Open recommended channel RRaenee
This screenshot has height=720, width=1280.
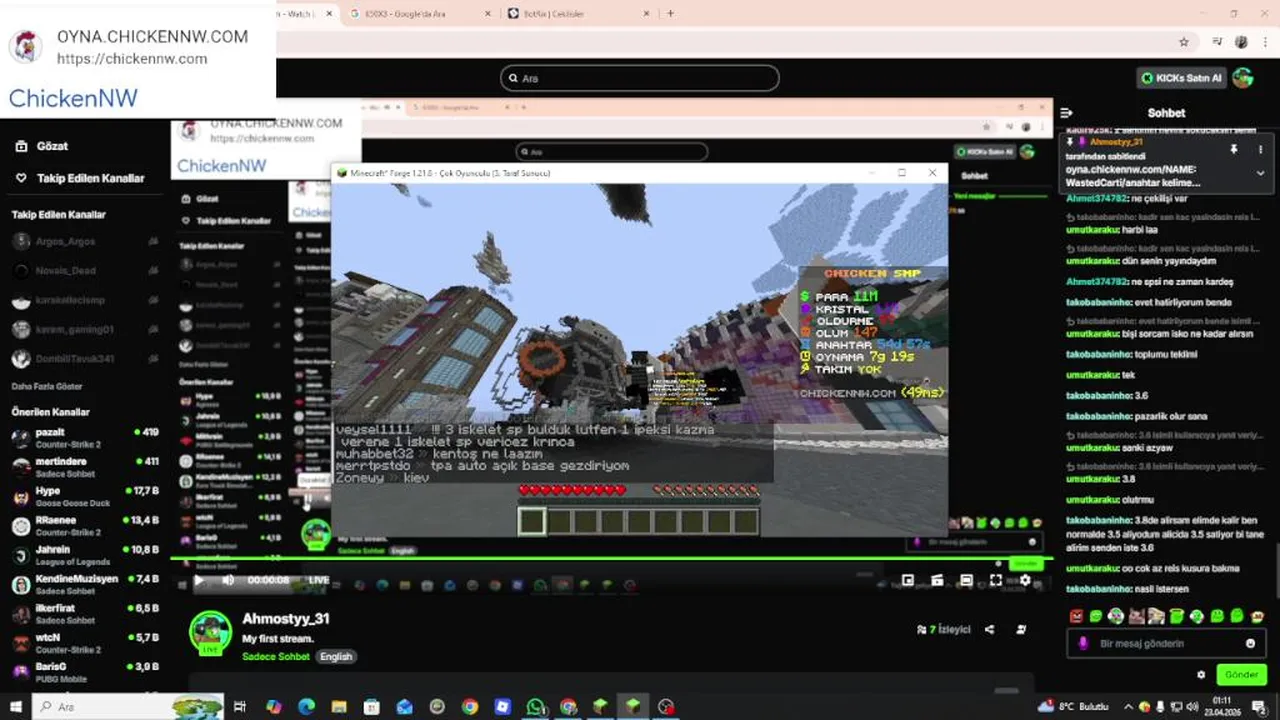[85, 526]
